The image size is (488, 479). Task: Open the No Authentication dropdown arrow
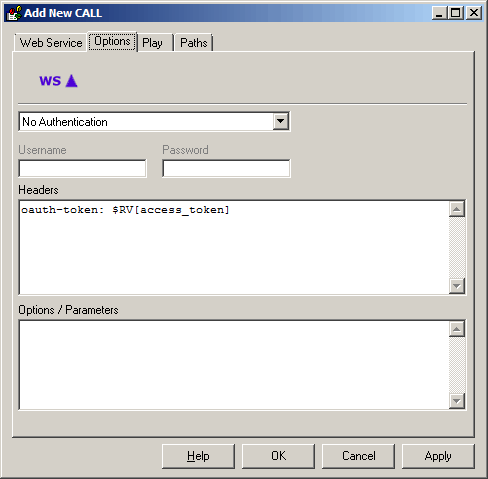(x=281, y=121)
